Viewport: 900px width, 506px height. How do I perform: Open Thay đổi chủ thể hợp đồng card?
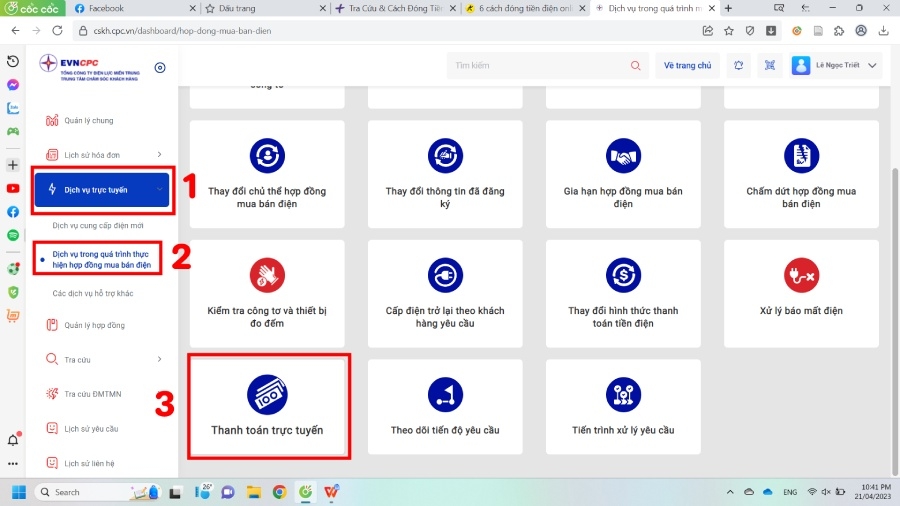[267, 174]
